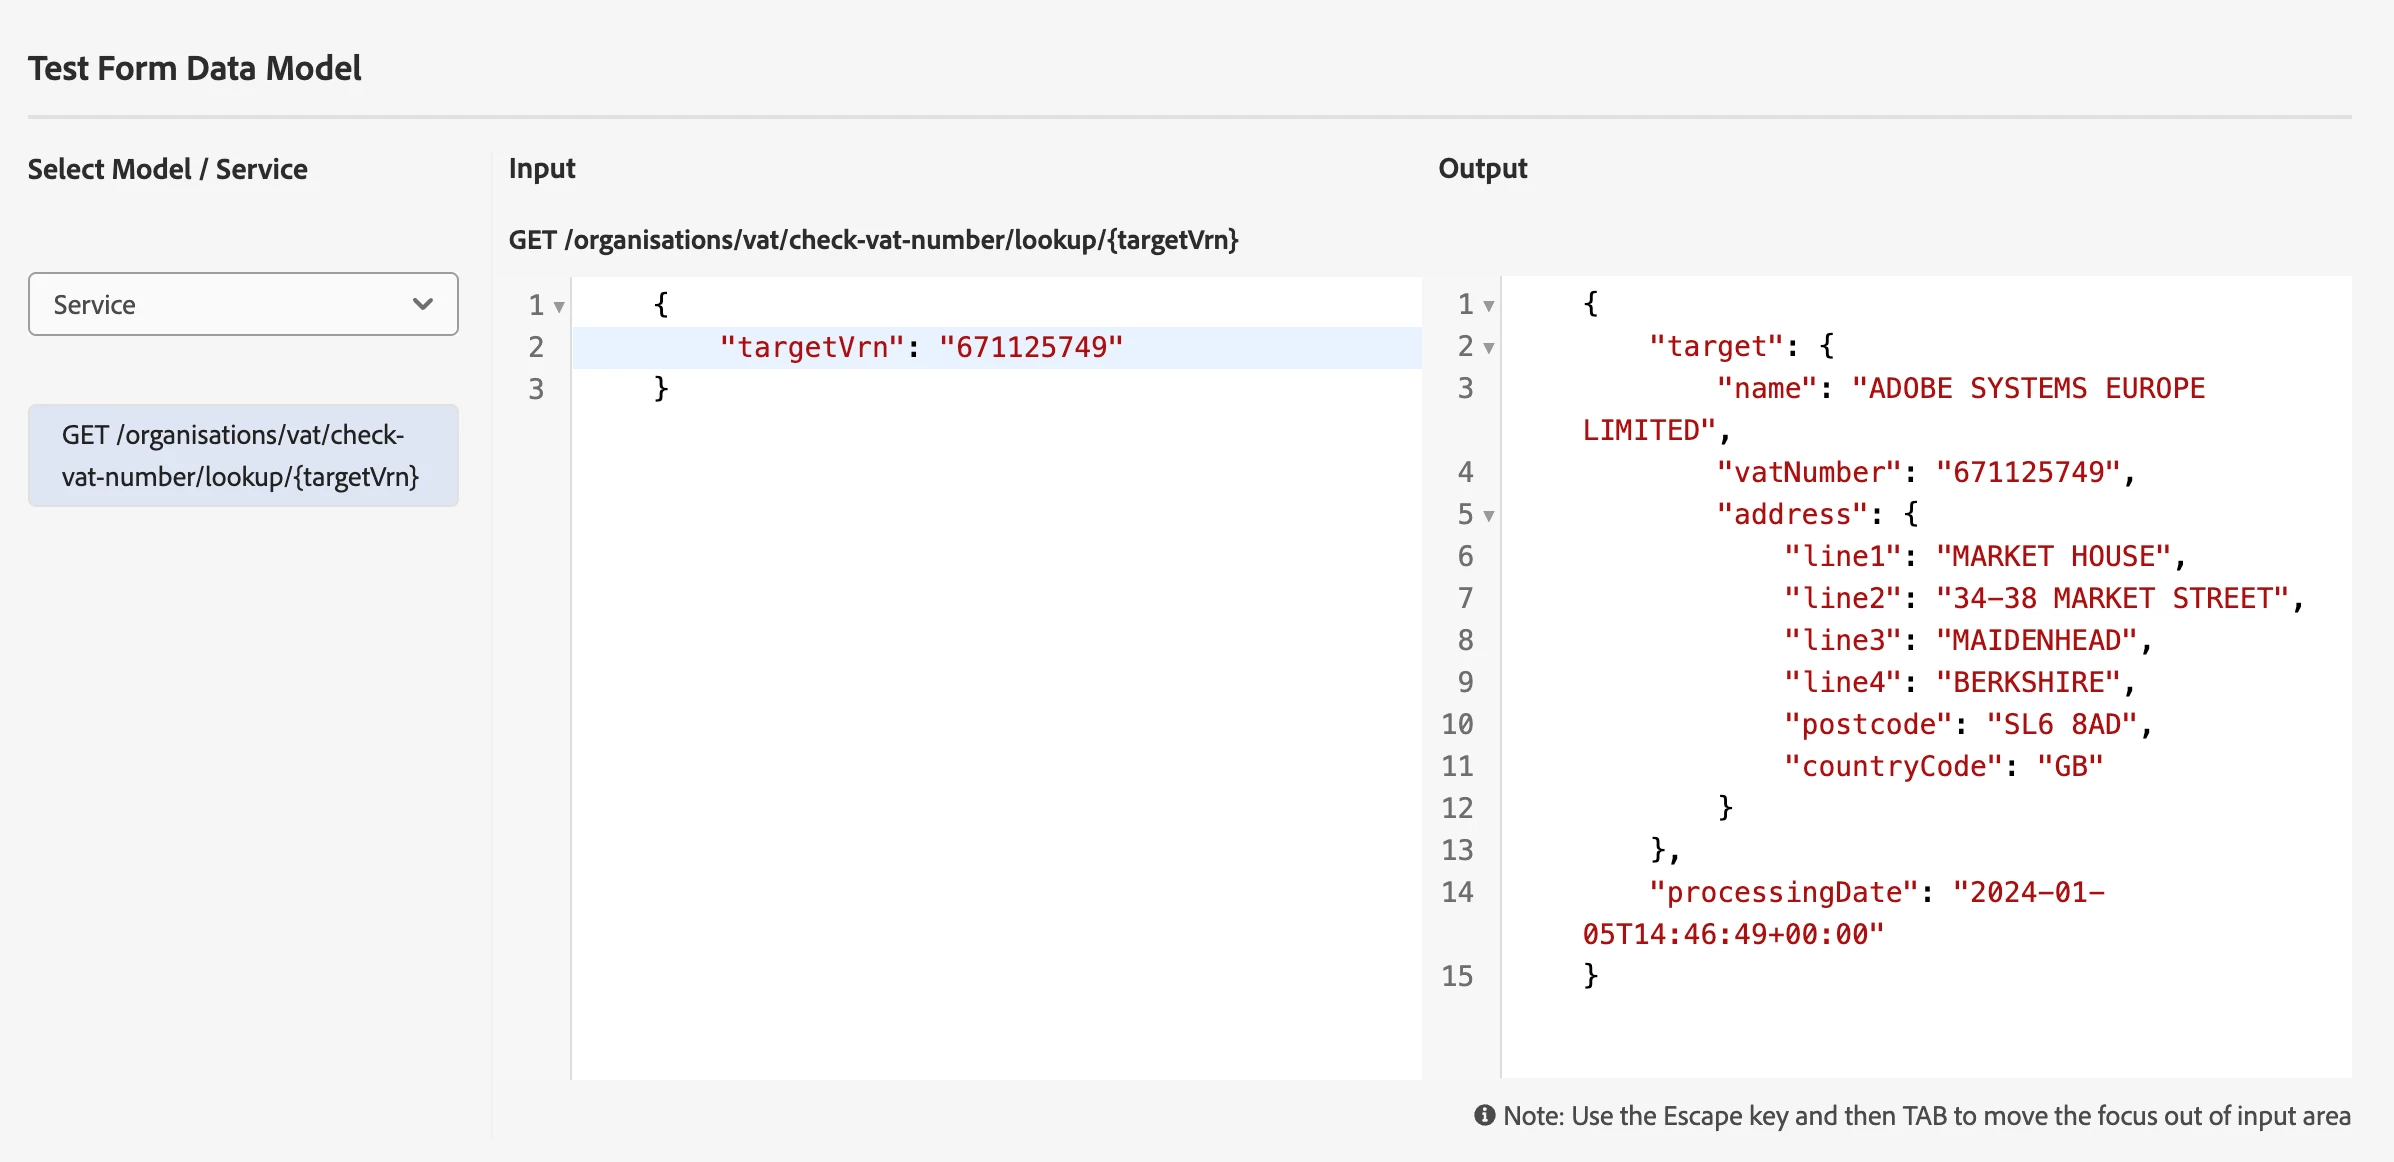Collapse the "target" object in output

pos(1488,348)
